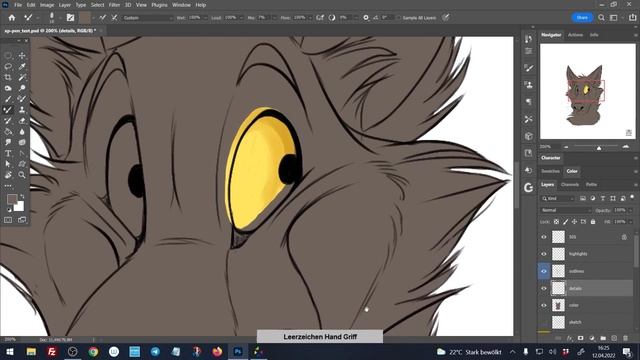Viewport: 640px width, 360px height.
Task: Select the Lasso tool
Action: 8,67
